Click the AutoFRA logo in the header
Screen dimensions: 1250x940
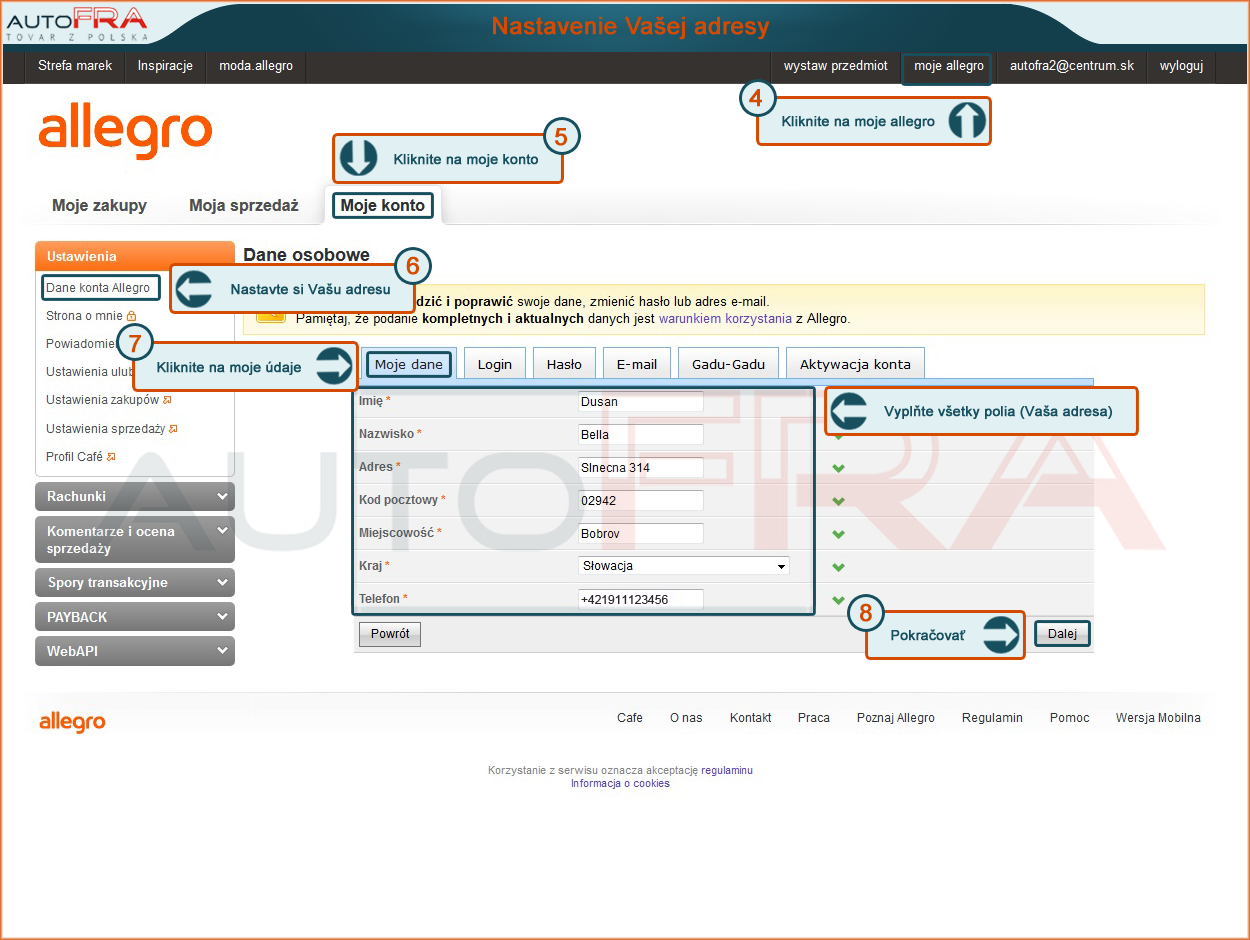(x=77, y=24)
